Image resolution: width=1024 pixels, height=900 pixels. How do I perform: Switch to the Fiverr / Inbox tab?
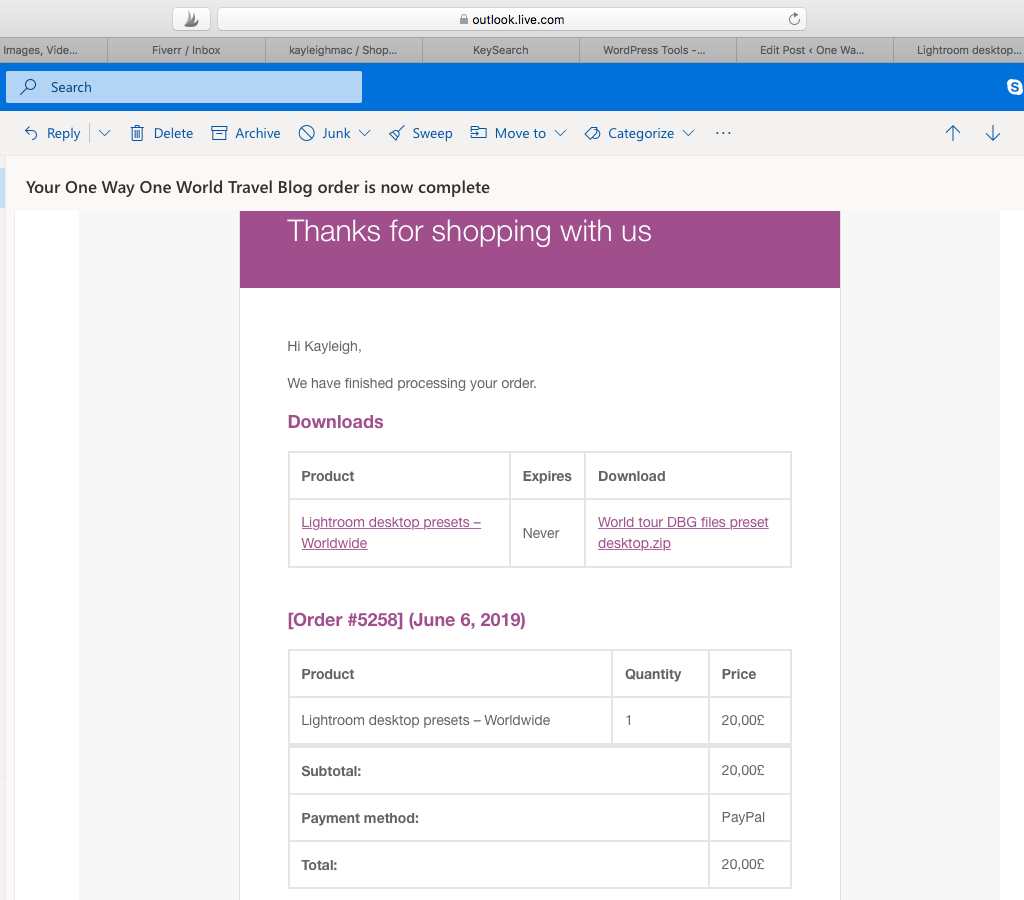point(186,50)
